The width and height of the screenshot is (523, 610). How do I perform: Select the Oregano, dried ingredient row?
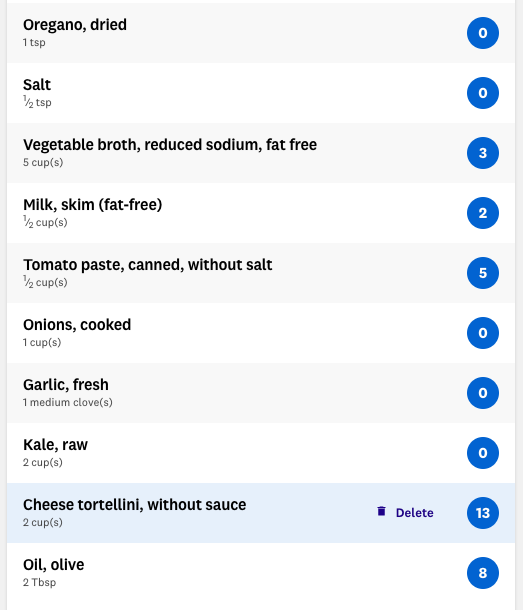pyautogui.click(x=261, y=33)
